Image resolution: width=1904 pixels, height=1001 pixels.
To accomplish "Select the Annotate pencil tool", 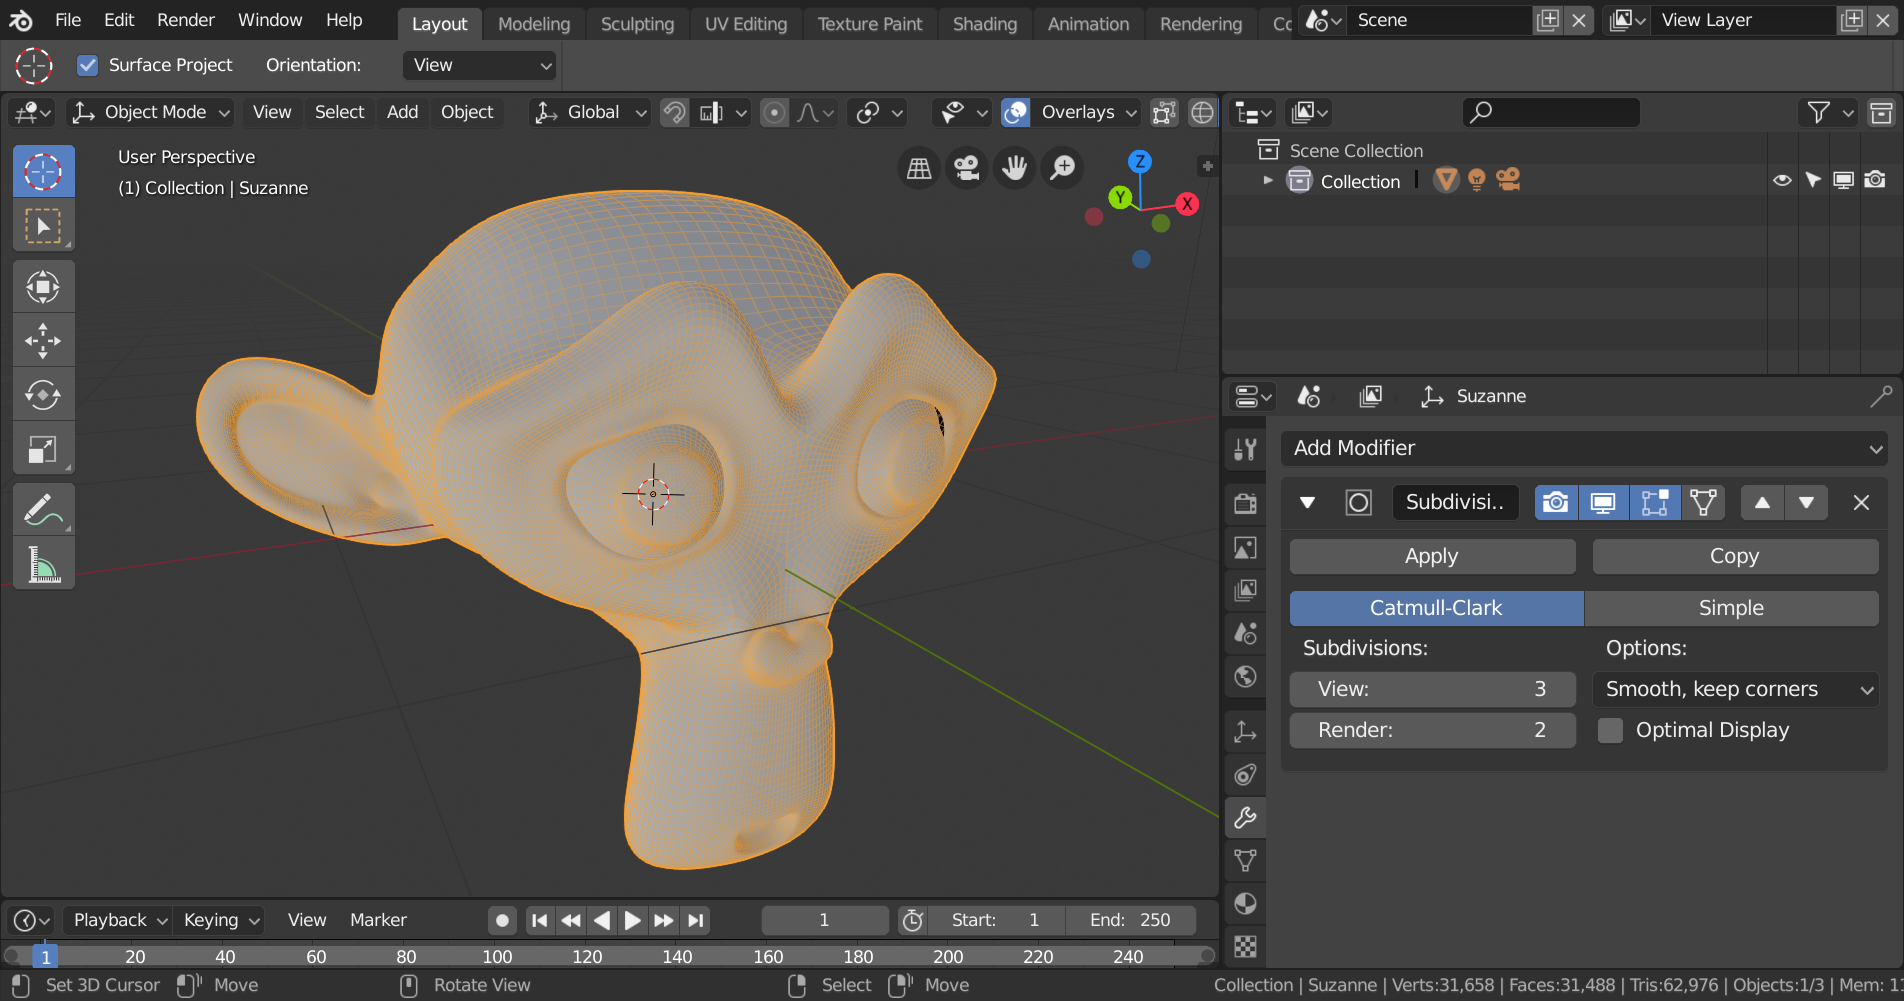I will [x=43, y=510].
